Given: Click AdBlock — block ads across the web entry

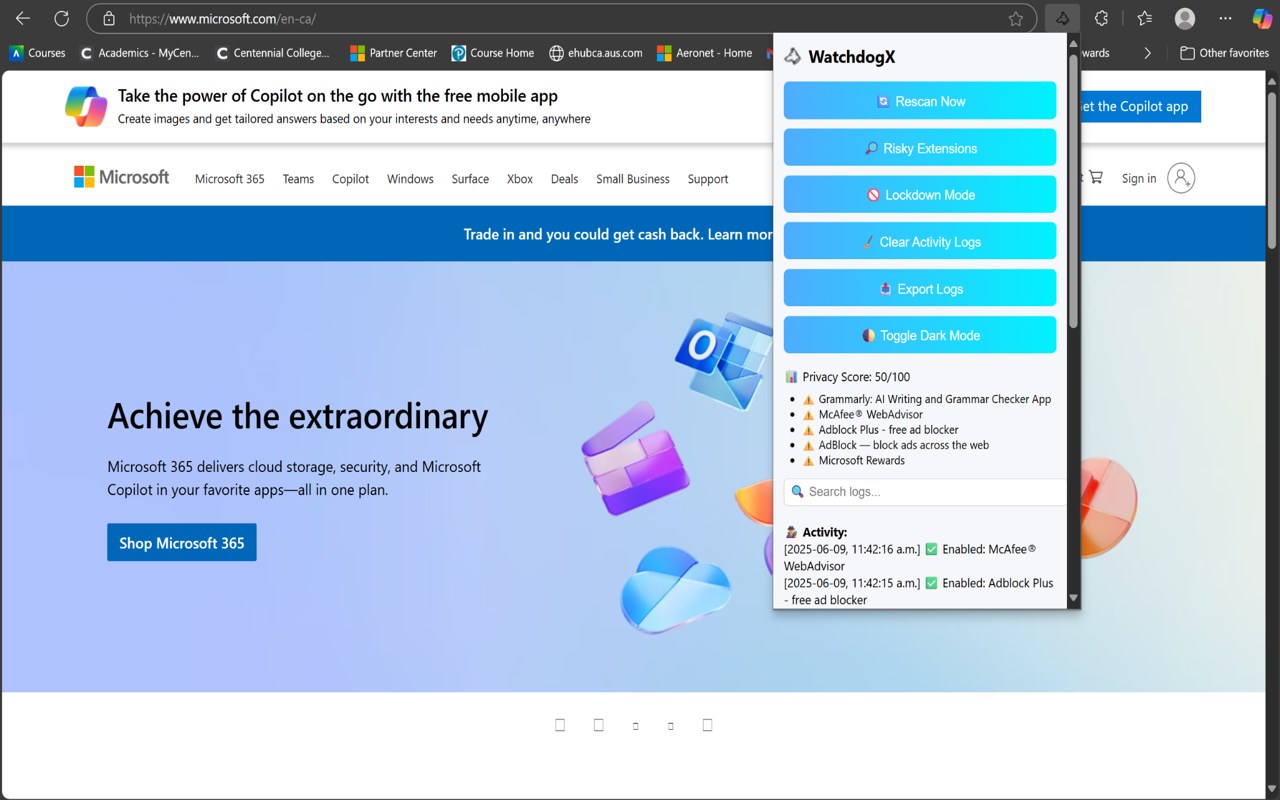Looking at the screenshot, I should coord(904,445).
